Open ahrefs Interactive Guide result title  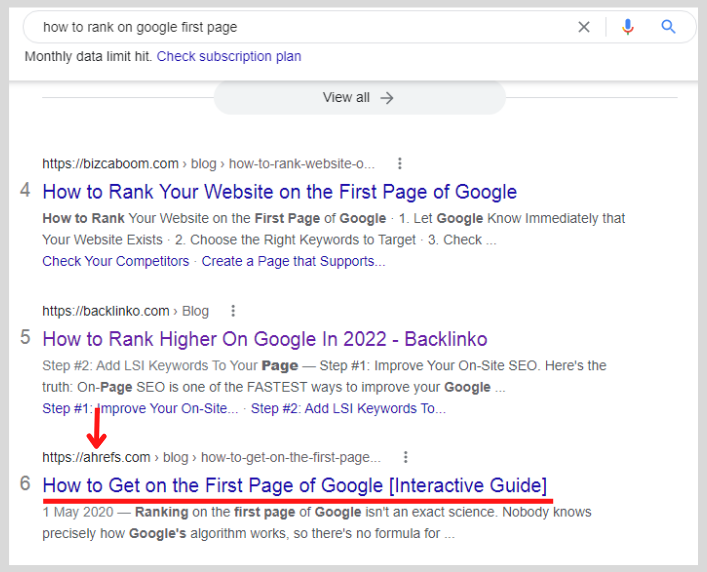pyautogui.click(x=294, y=485)
